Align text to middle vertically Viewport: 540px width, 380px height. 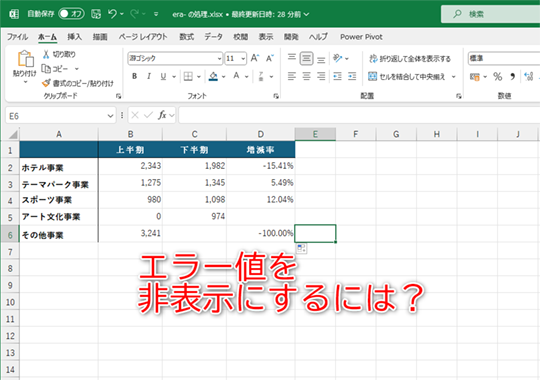306,58
